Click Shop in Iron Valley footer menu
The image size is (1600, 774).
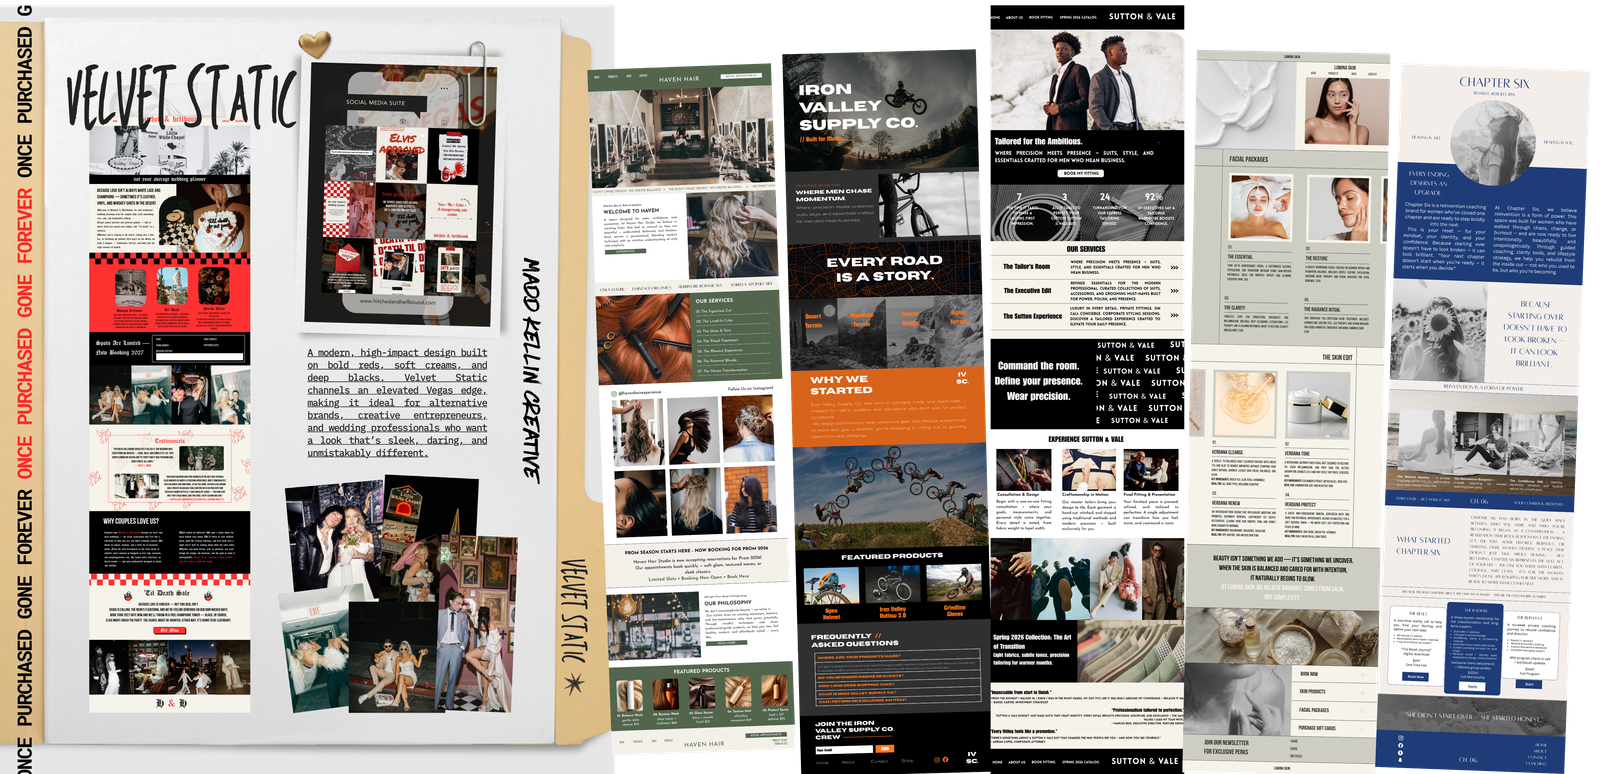point(907,760)
